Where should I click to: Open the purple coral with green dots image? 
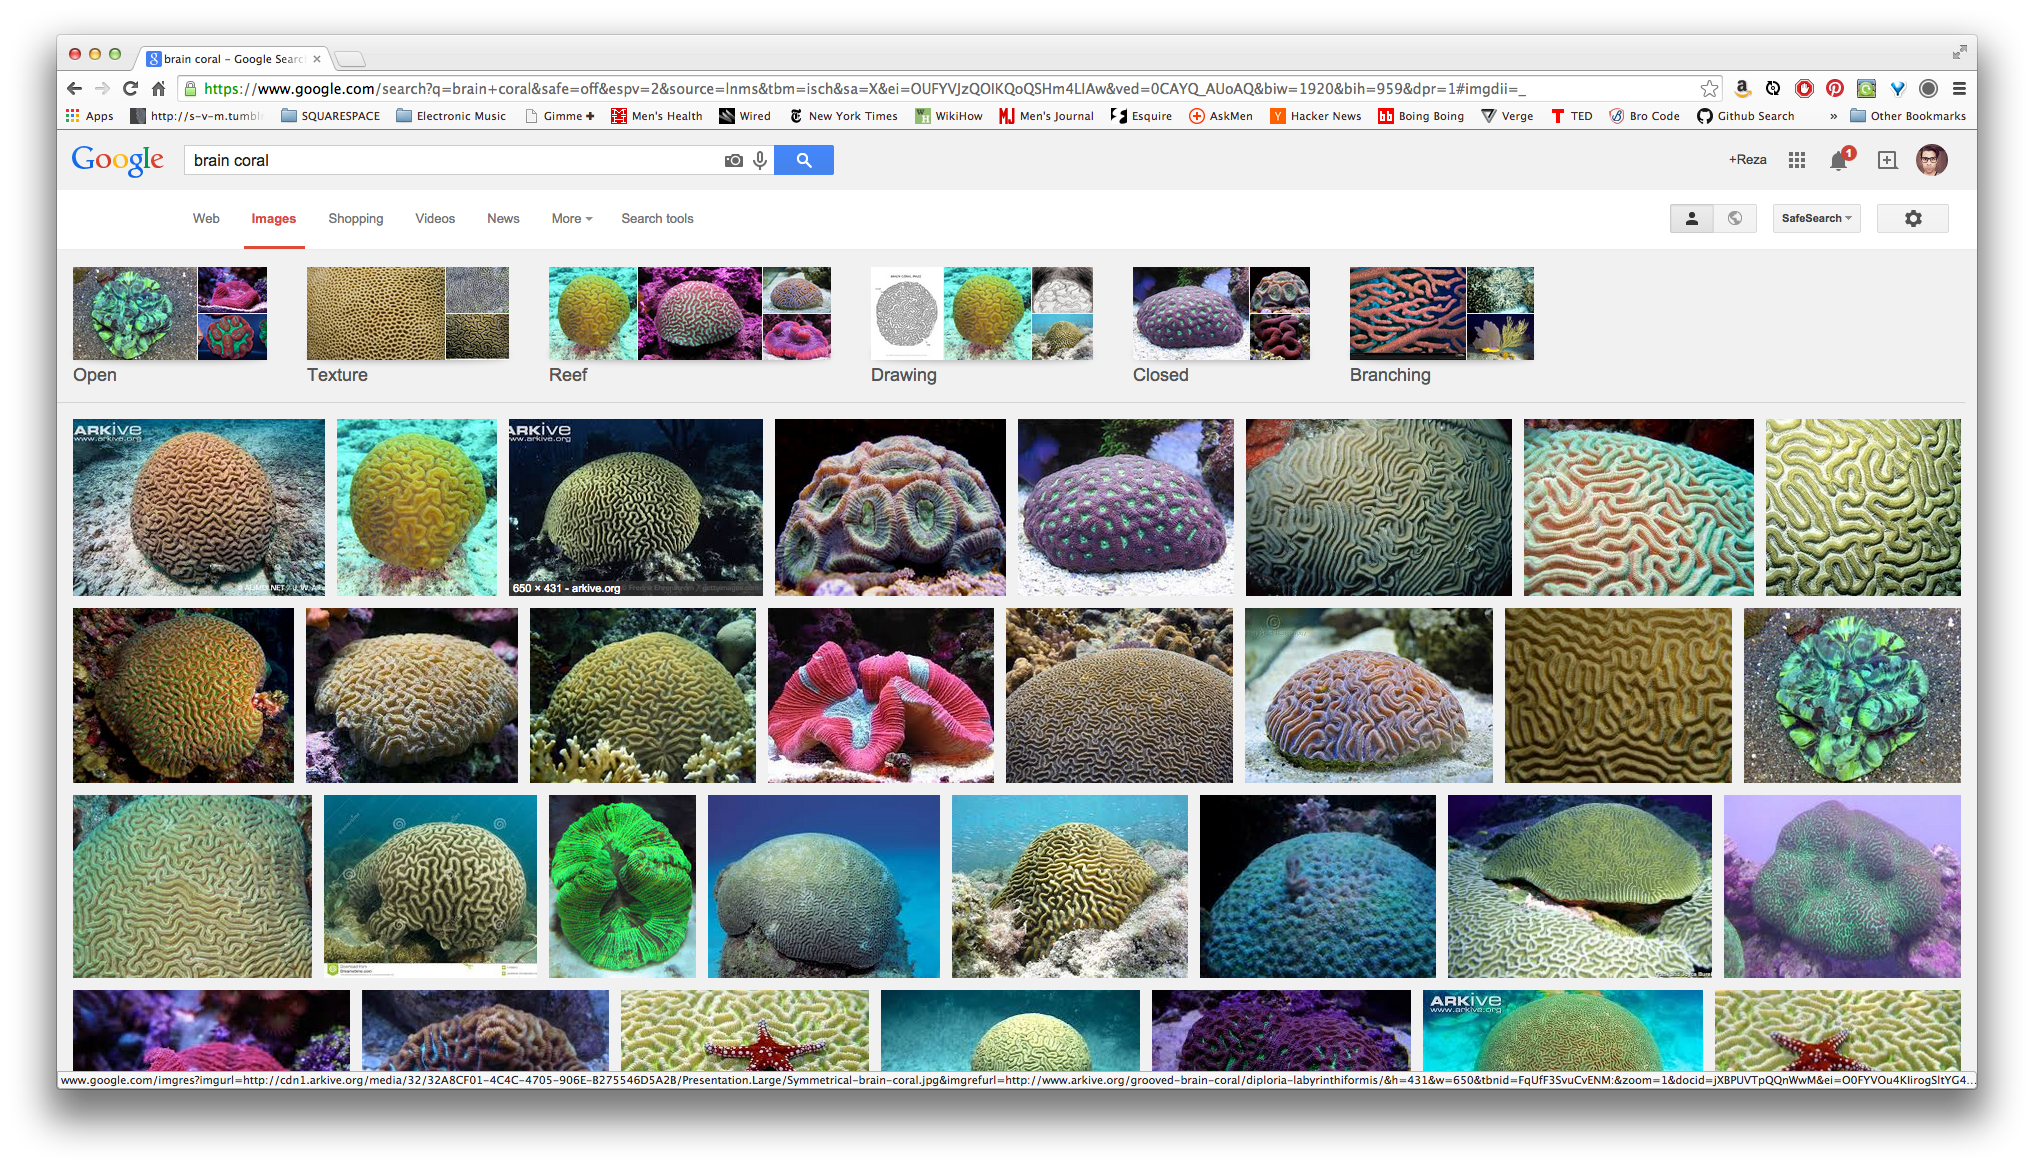(1126, 507)
